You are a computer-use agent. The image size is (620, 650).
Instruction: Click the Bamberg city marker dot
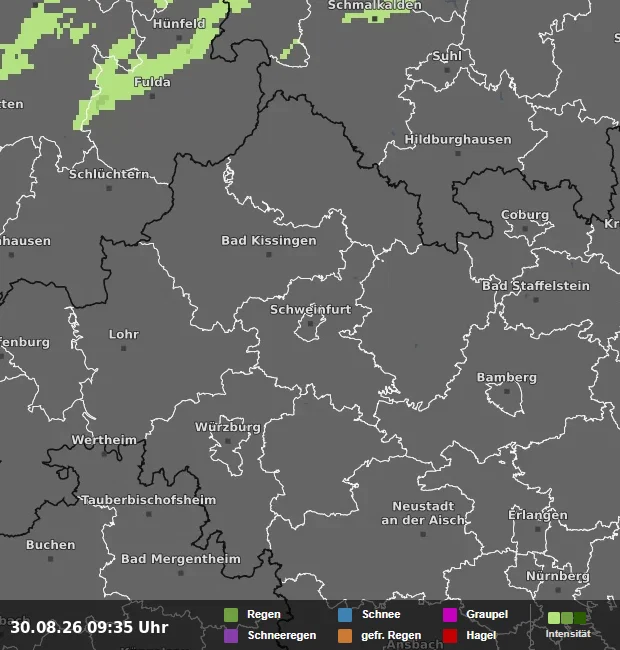coord(506,391)
